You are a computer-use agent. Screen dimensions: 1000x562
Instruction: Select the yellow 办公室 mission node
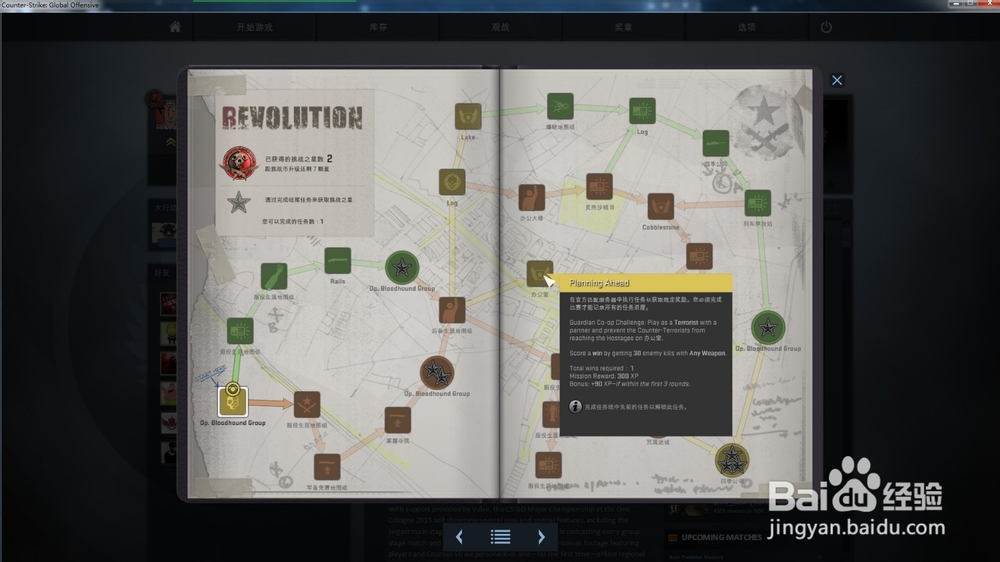click(x=538, y=273)
